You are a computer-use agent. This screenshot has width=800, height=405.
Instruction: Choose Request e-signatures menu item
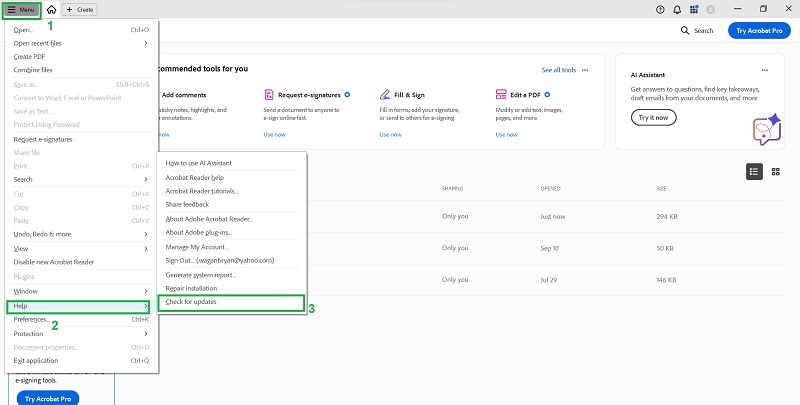point(82,139)
